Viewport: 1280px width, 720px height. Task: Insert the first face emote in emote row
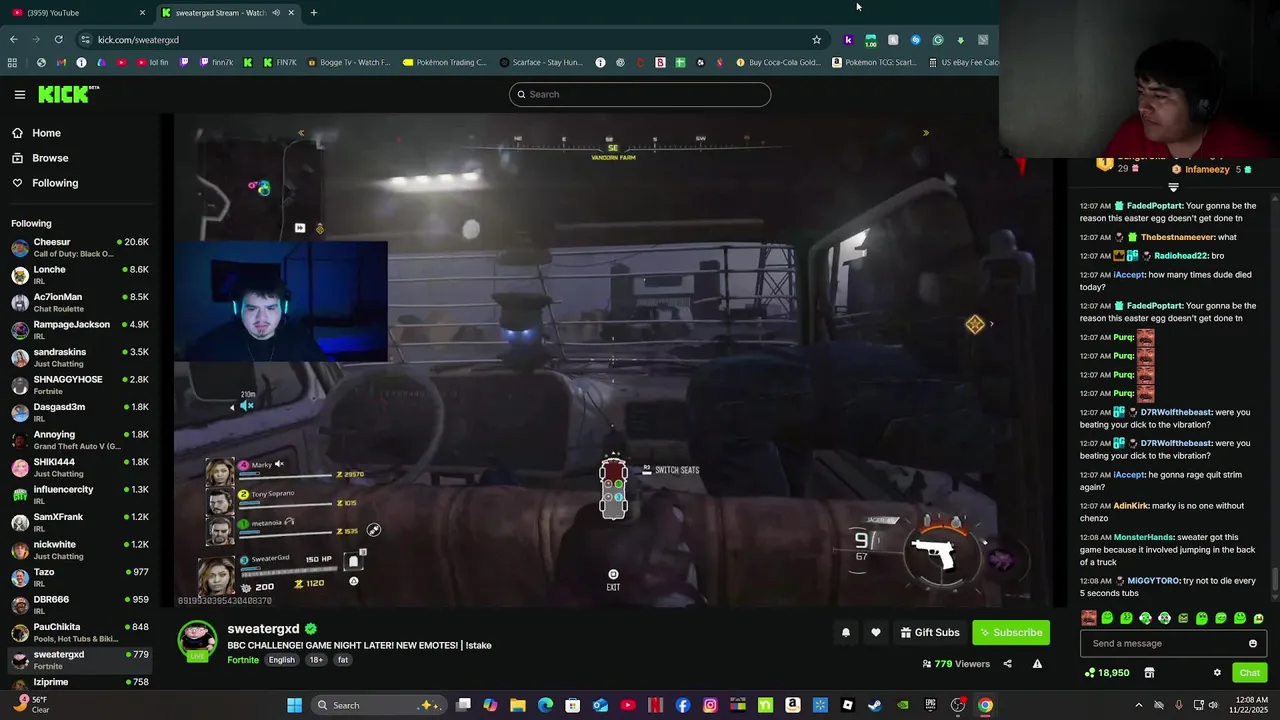pos(1089,618)
